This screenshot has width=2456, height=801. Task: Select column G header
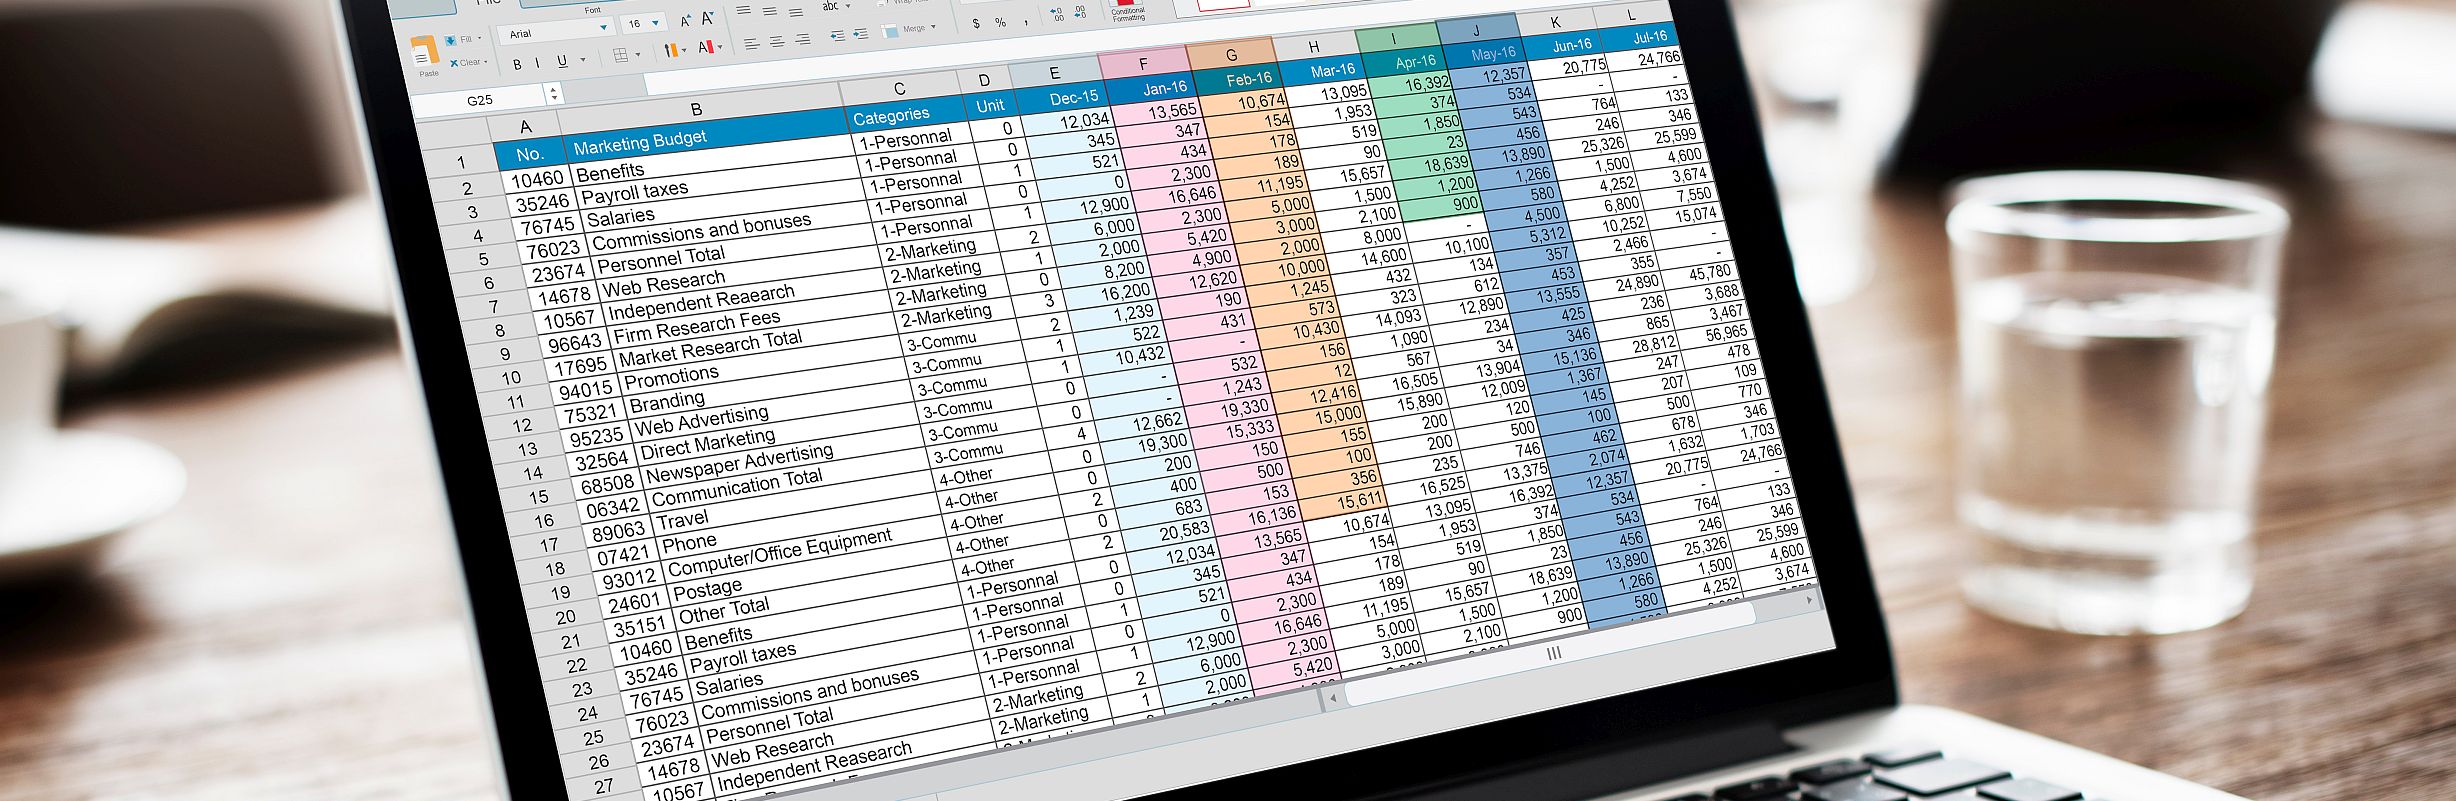click(x=1231, y=54)
